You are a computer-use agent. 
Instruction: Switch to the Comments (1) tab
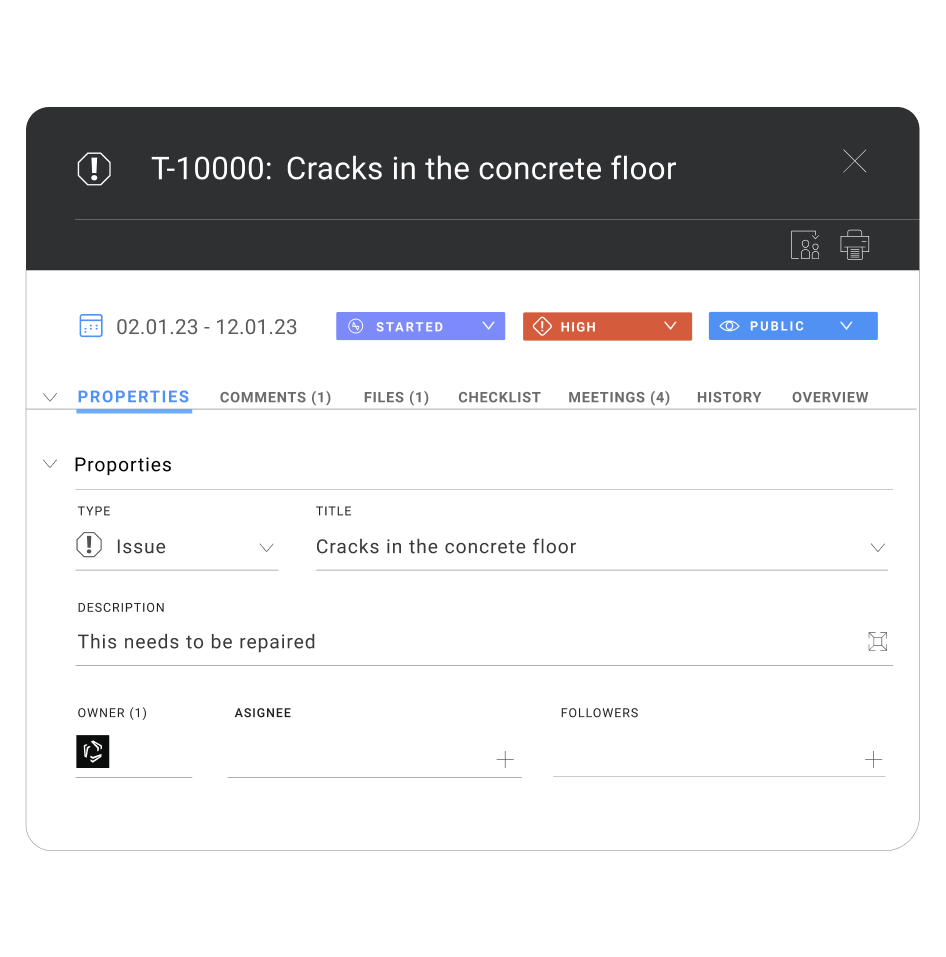pos(275,397)
